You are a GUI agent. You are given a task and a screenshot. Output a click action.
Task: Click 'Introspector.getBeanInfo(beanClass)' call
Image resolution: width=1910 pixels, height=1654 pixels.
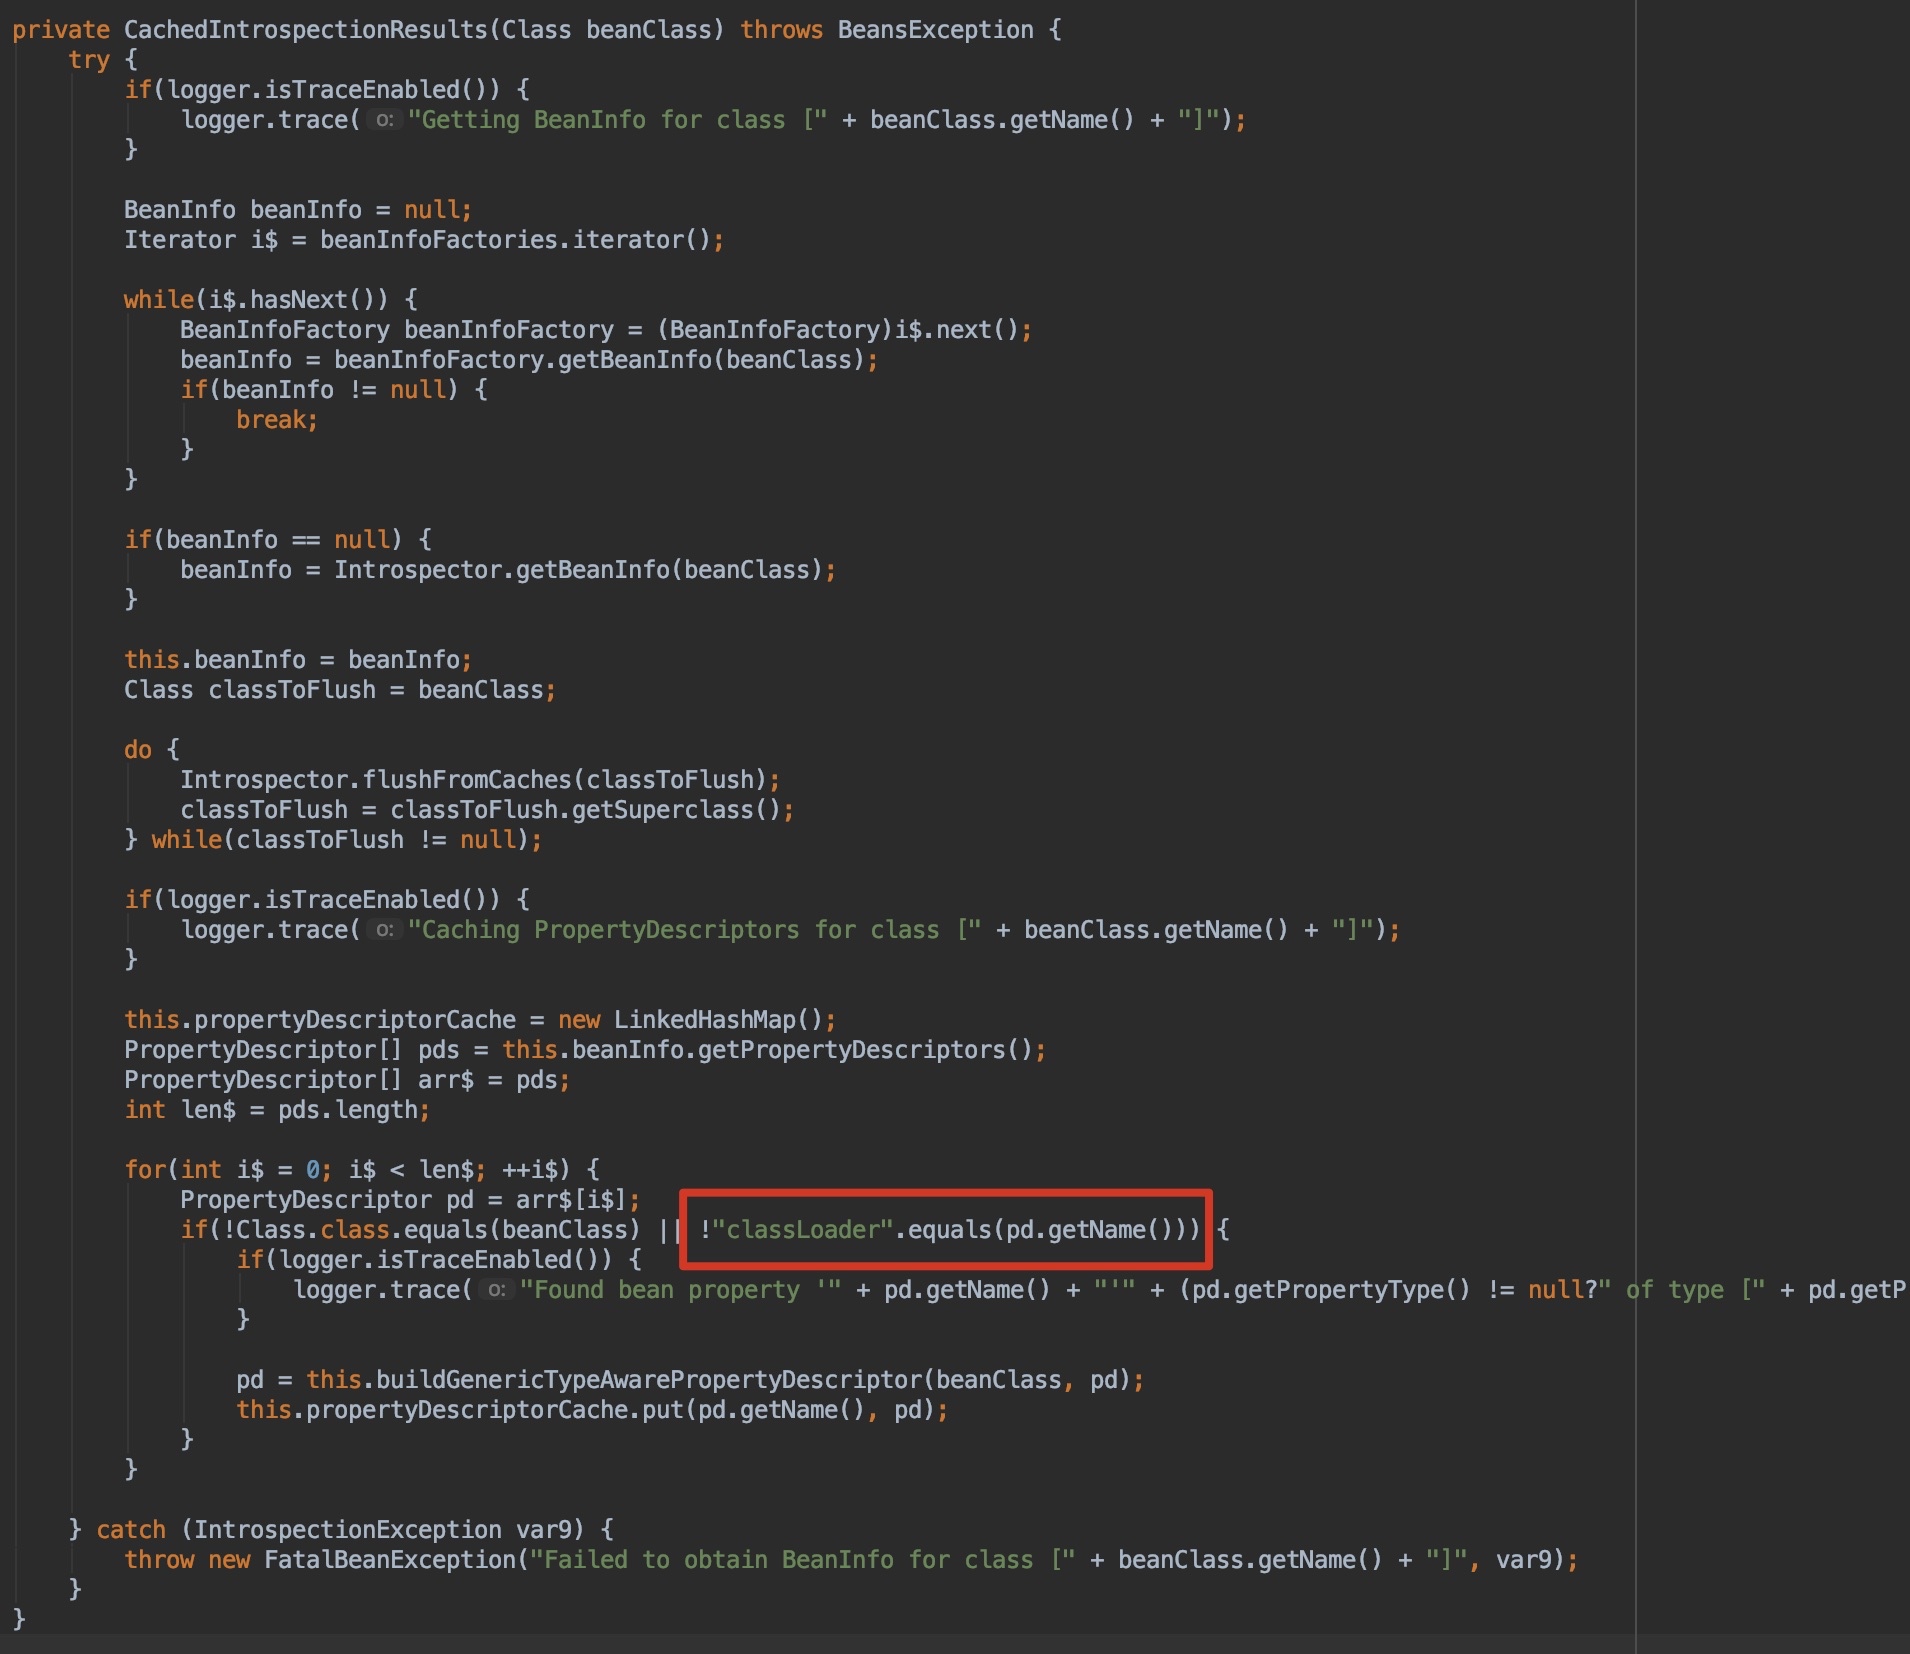[x=578, y=570]
